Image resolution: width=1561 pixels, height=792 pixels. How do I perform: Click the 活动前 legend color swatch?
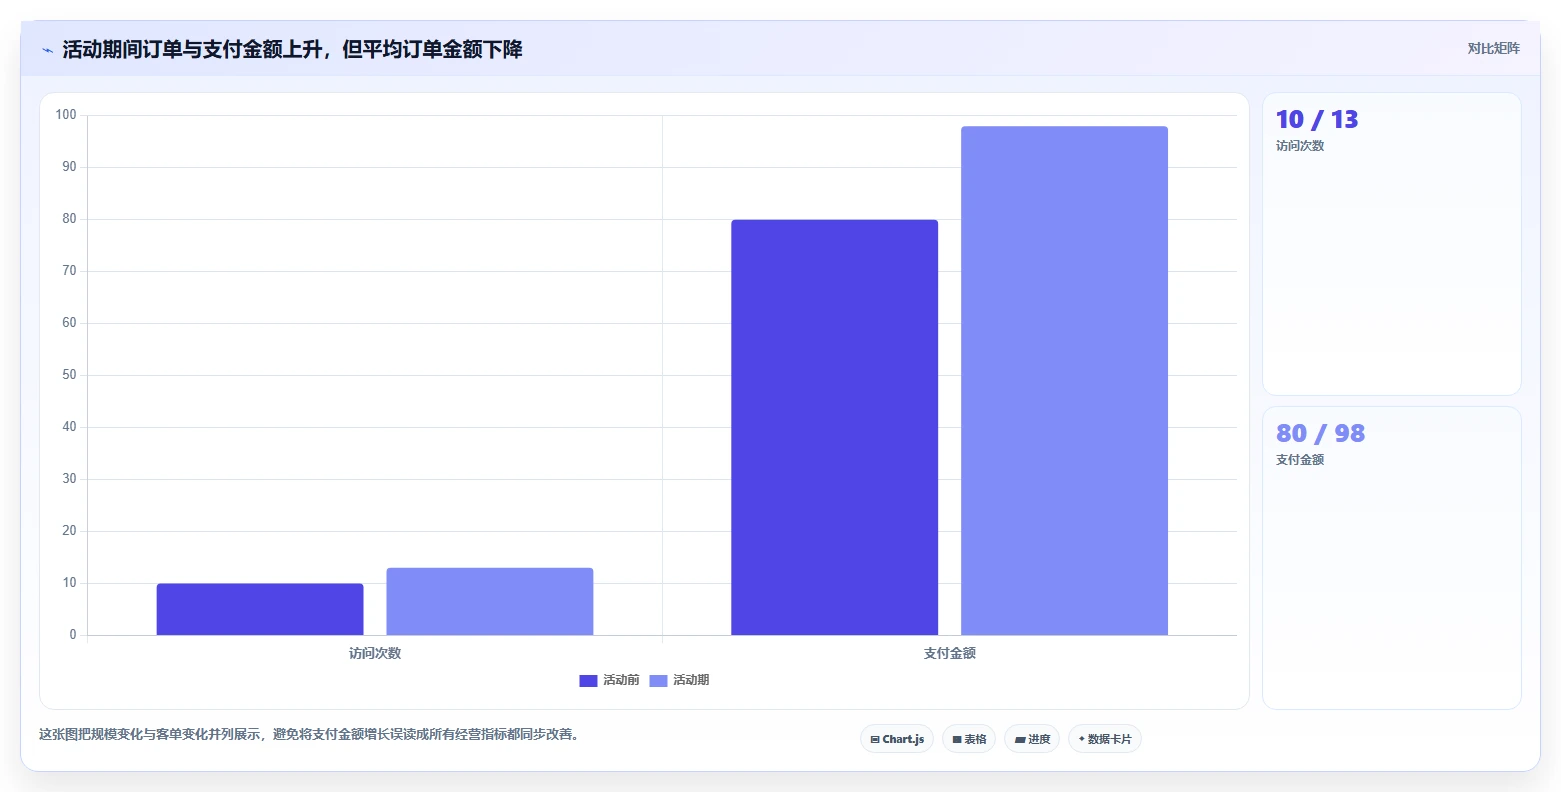click(588, 681)
